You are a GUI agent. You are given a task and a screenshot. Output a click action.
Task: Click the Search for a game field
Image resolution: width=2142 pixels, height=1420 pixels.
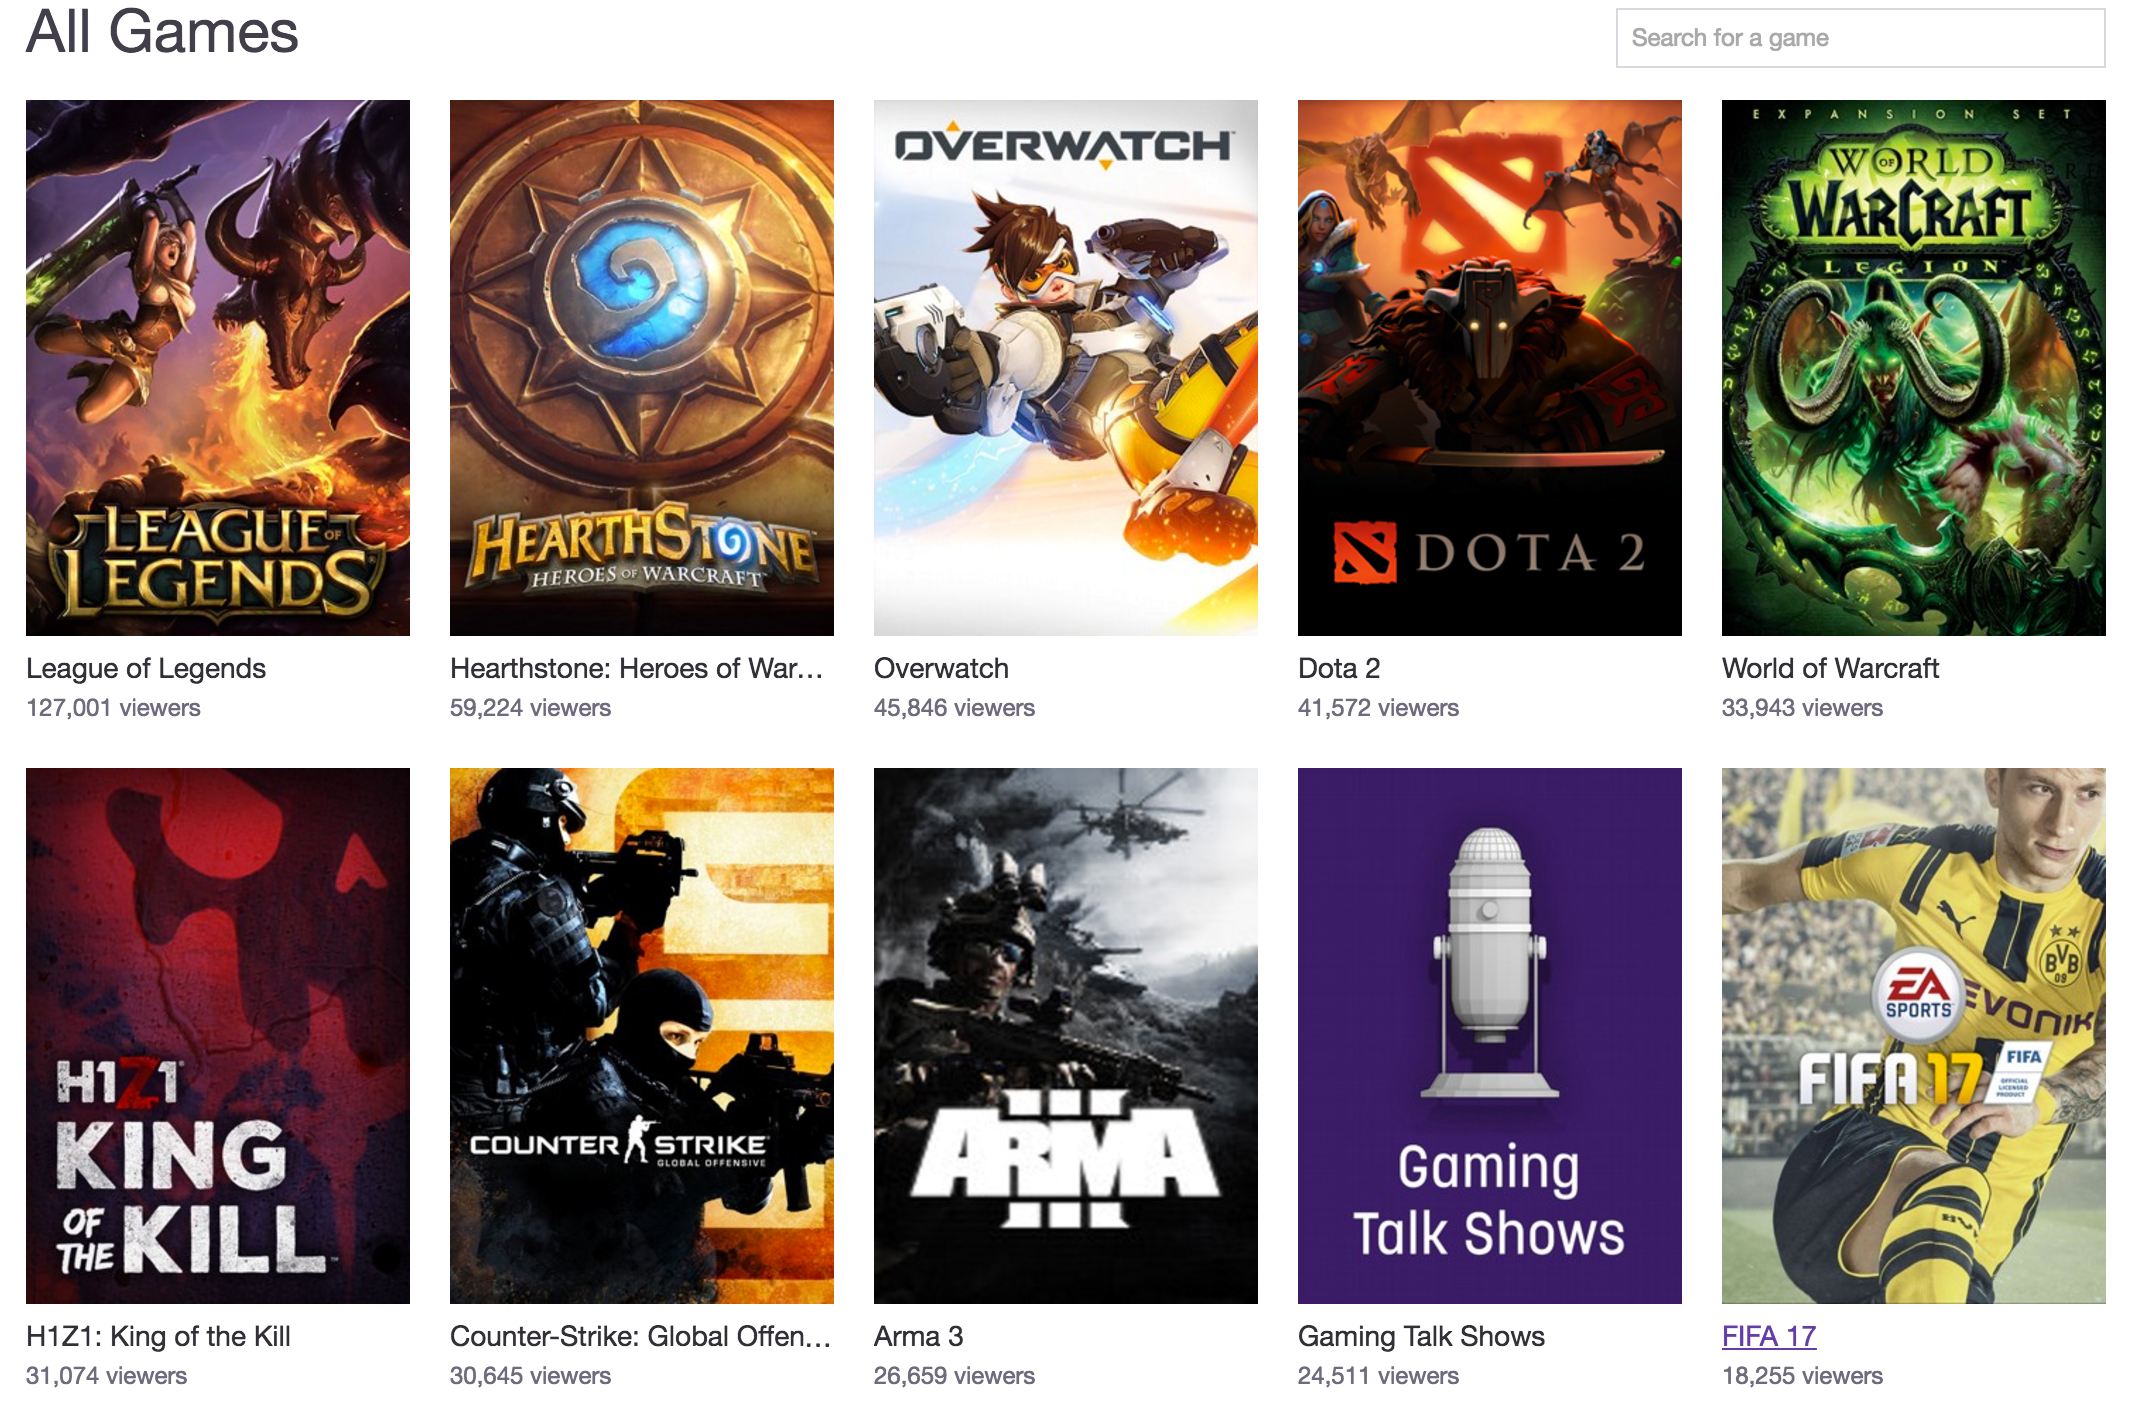coord(1860,38)
